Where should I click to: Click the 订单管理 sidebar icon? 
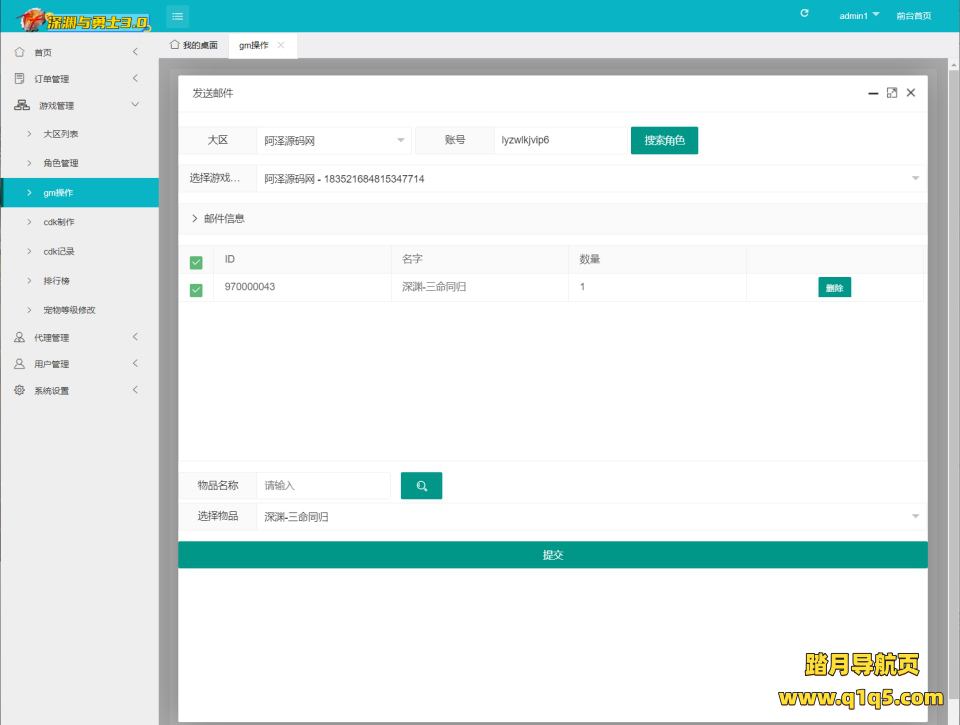click(x=19, y=79)
